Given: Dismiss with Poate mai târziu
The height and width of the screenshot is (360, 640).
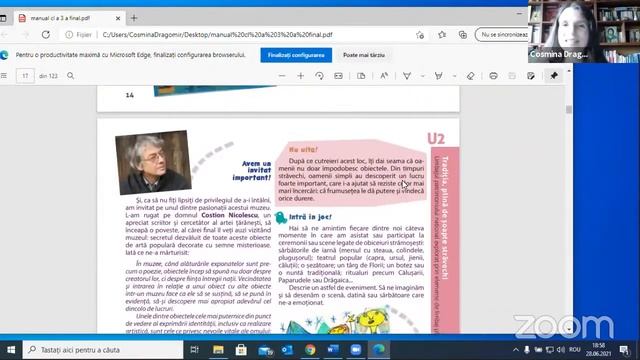Looking at the screenshot, I should [x=364, y=55].
